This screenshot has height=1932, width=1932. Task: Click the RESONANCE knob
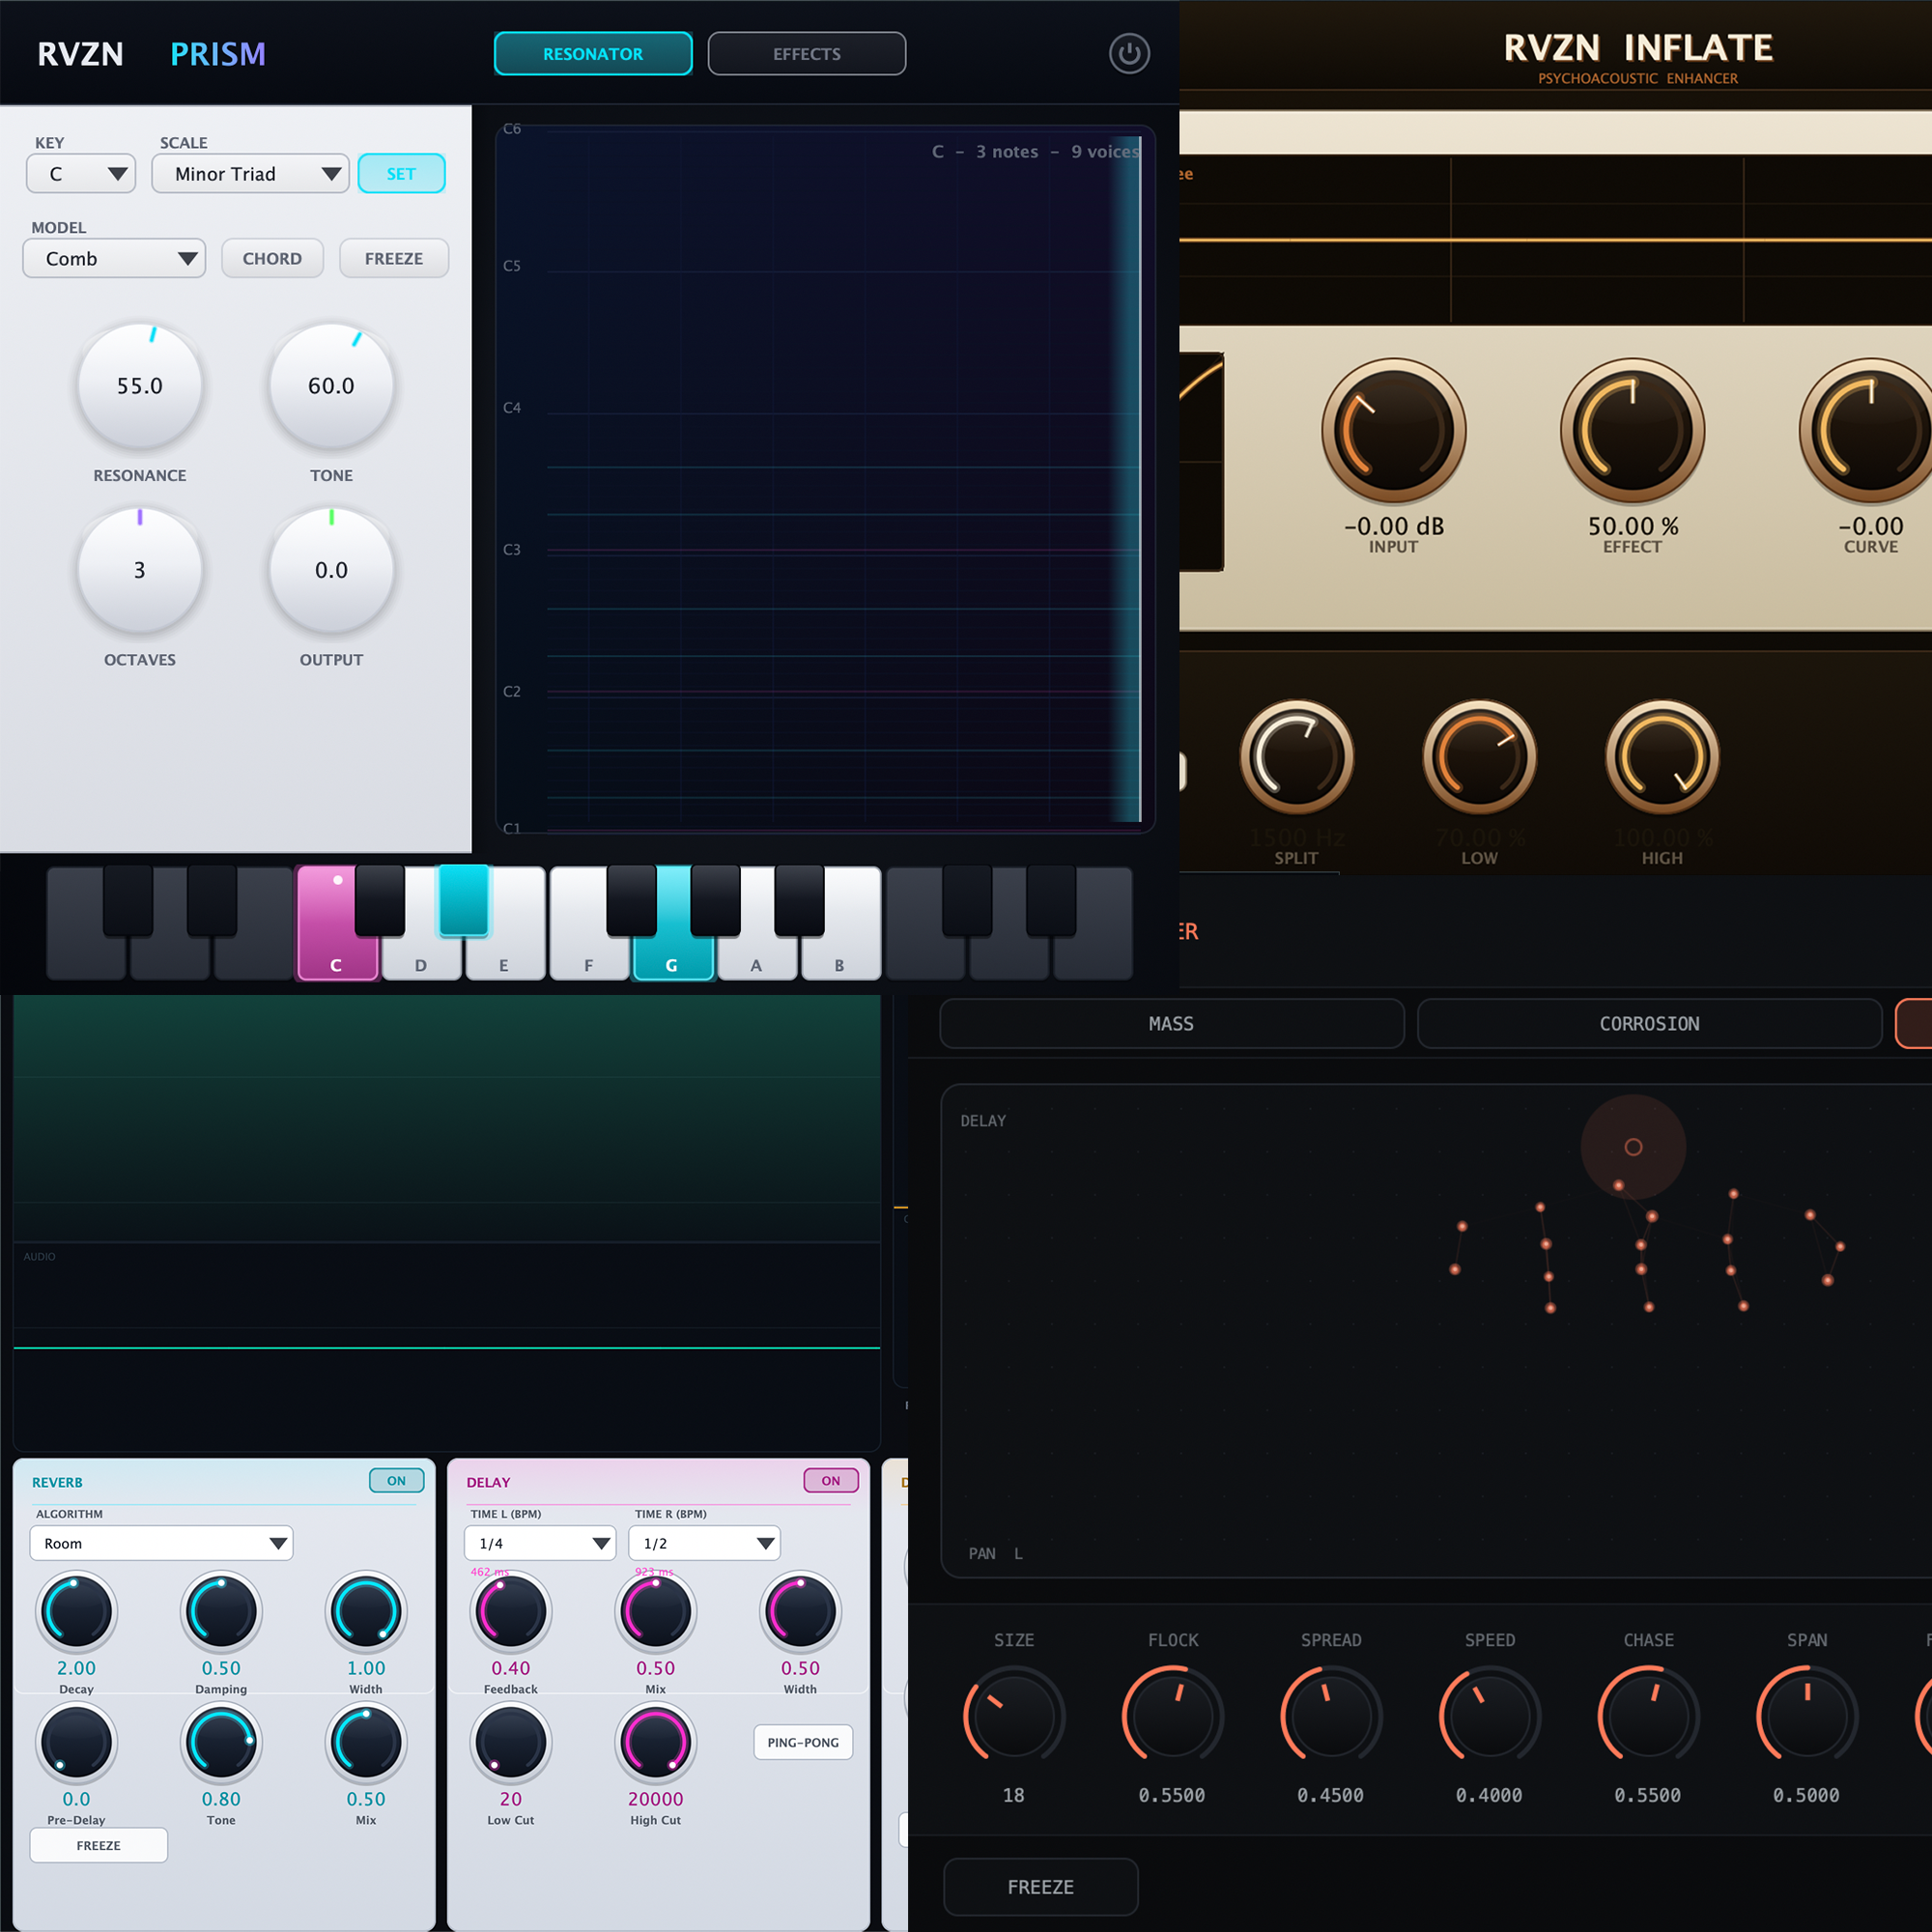[x=140, y=386]
